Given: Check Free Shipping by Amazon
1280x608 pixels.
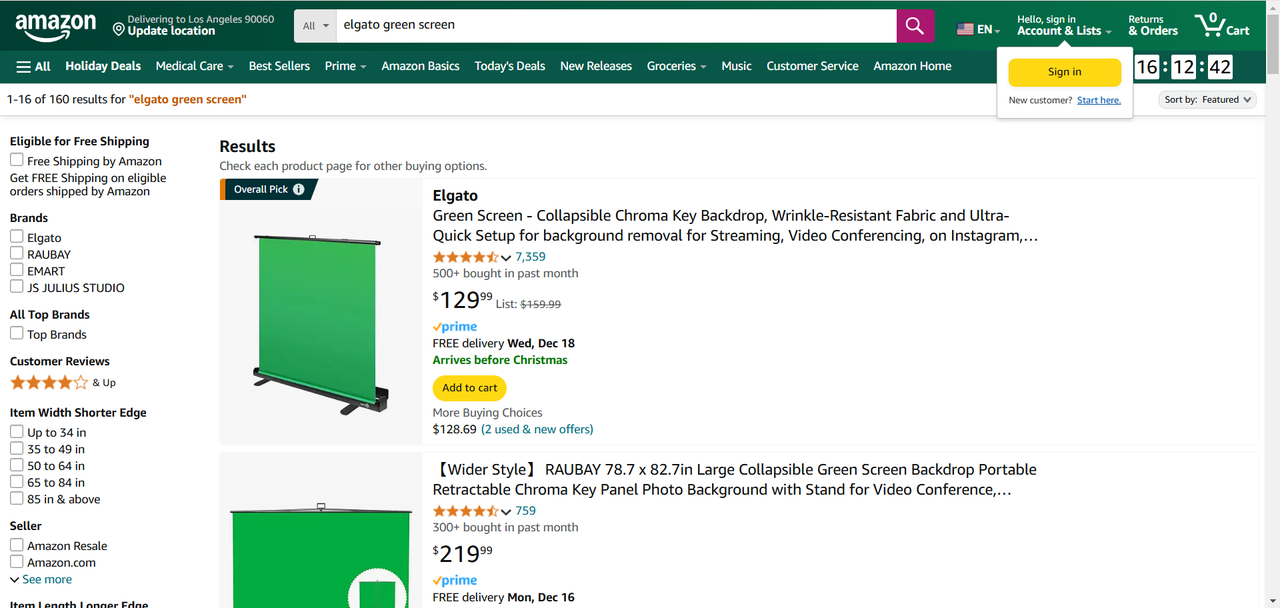Looking at the screenshot, I should pos(17,160).
